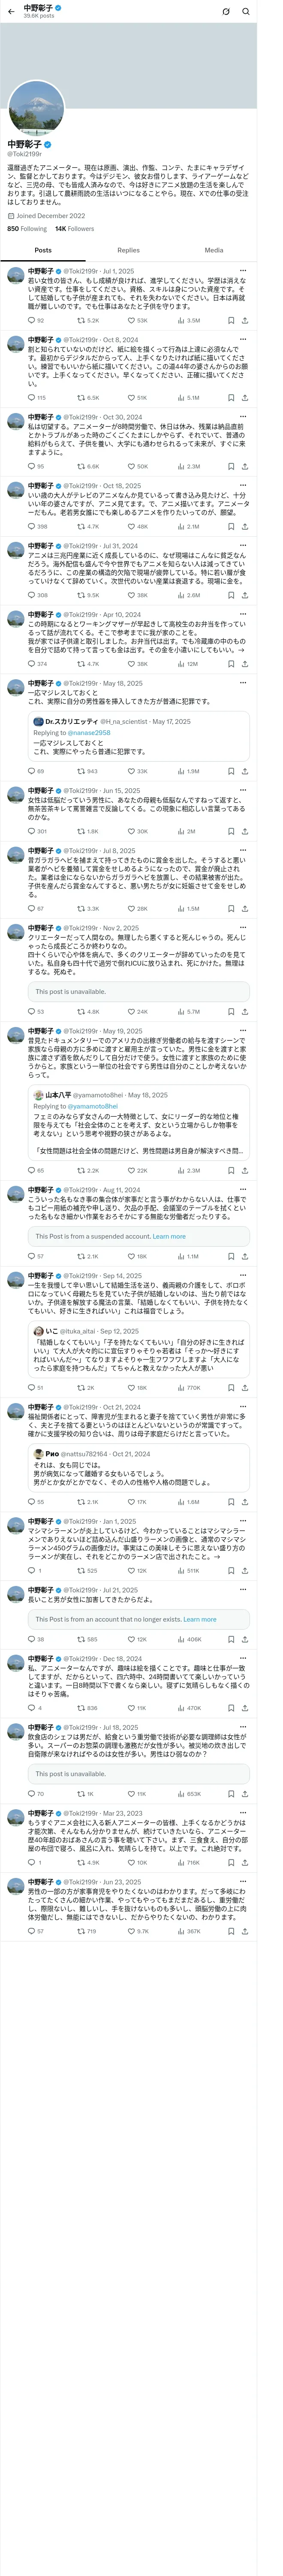The width and height of the screenshot is (283, 2576).
Task: Open more menu on Sep 14, 2025 post
Action: [x=243, y=1276]
